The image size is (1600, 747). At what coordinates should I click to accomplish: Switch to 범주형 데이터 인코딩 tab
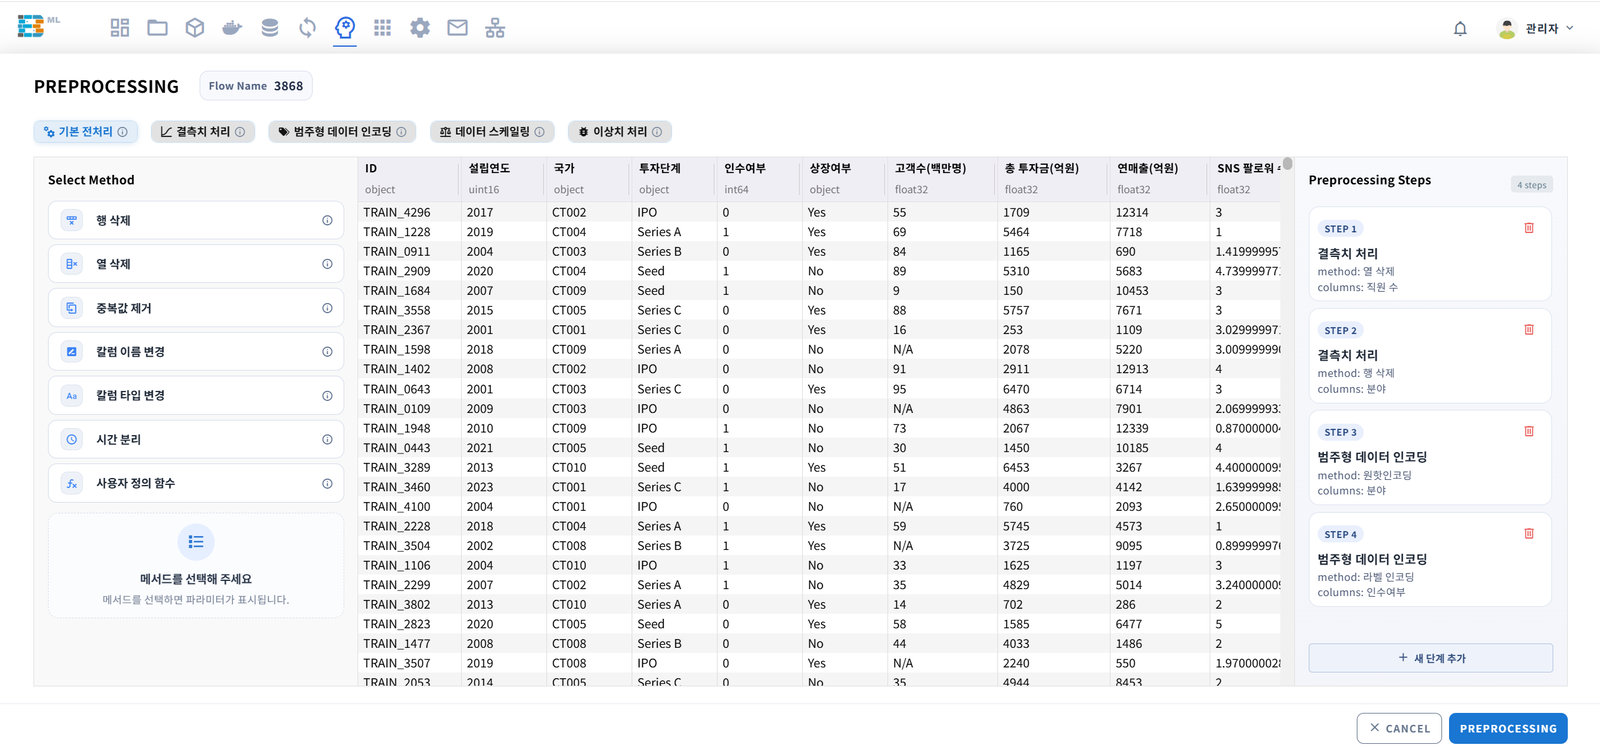[342, 132]
